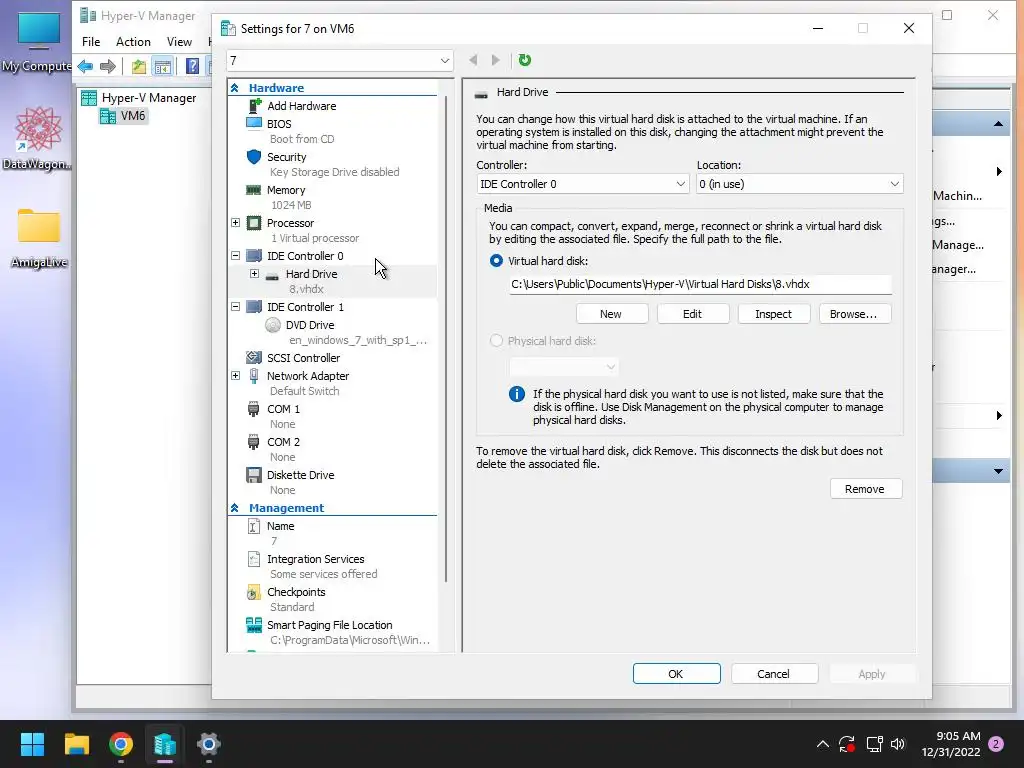The image size is (1024, 768).
Task: Expand the Processor tree node
Action: [236, 223]
